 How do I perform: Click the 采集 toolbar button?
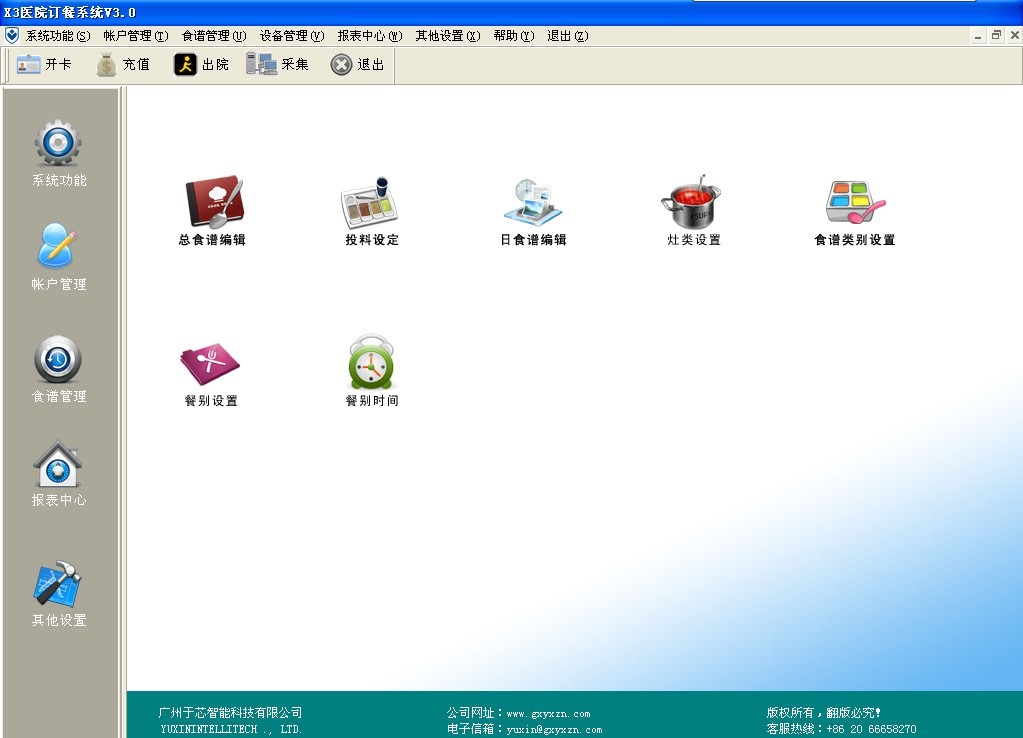pos(278,65)
